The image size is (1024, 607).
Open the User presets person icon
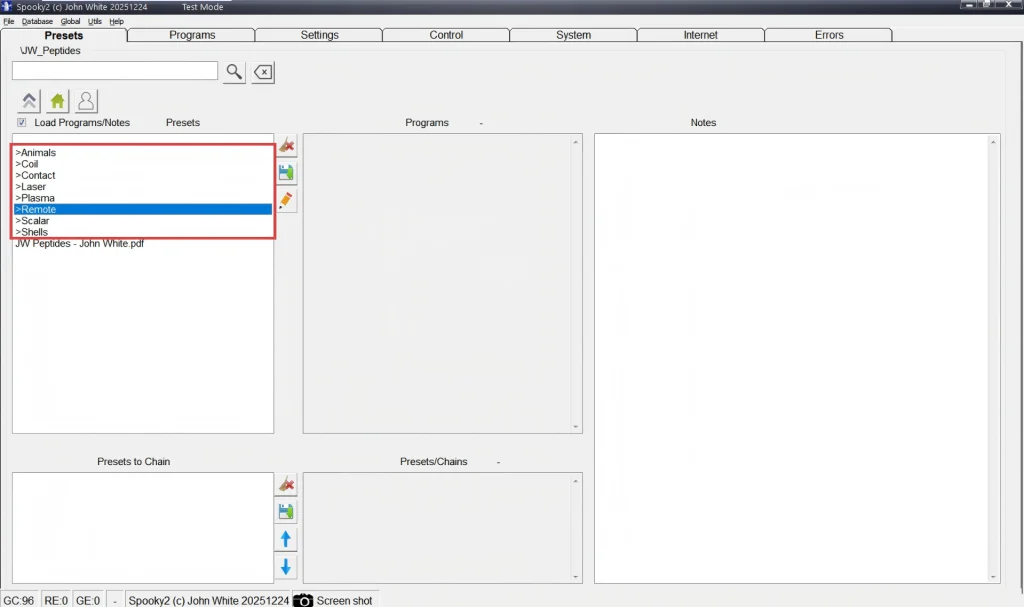click(x=86, y=101)
